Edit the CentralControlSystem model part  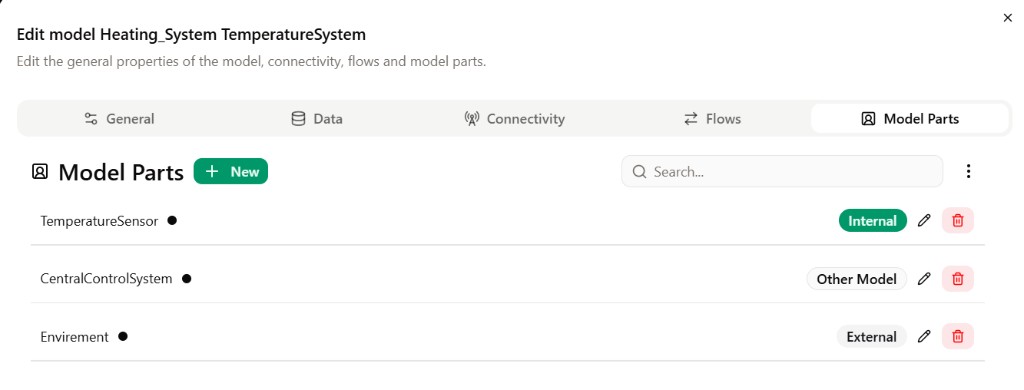pos(923,279)
